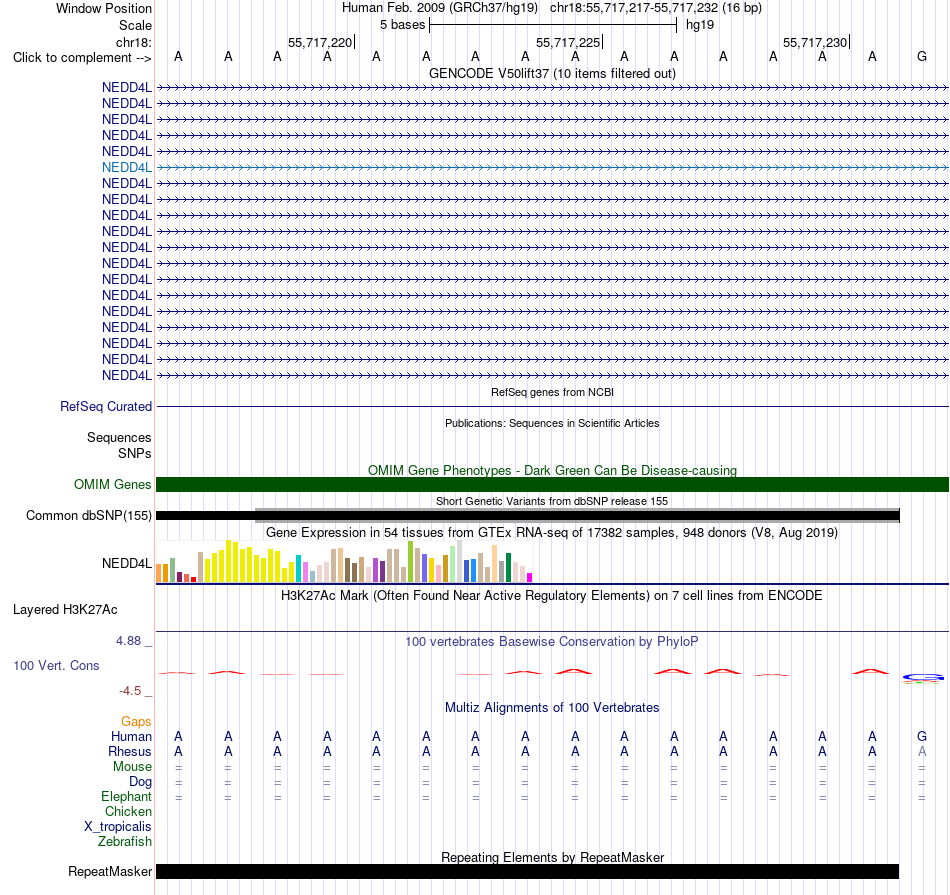
Task: Click the 'RefSeq genes from NCBI' track title
Action: 552,392
